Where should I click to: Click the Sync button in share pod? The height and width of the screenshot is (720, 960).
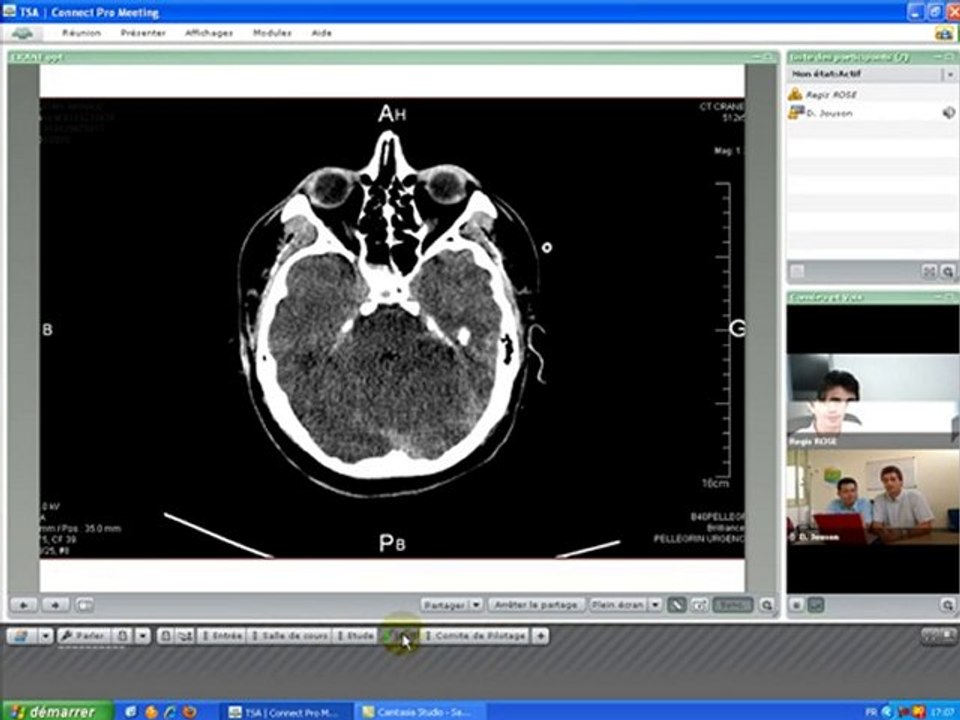coord(733,605)
